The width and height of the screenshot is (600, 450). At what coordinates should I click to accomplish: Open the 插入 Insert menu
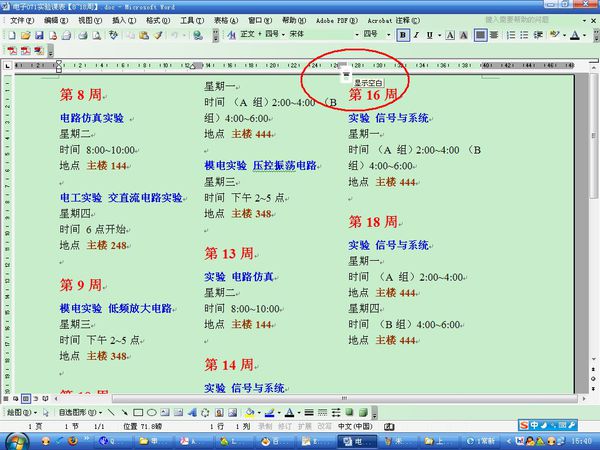(x=124, y=20)
